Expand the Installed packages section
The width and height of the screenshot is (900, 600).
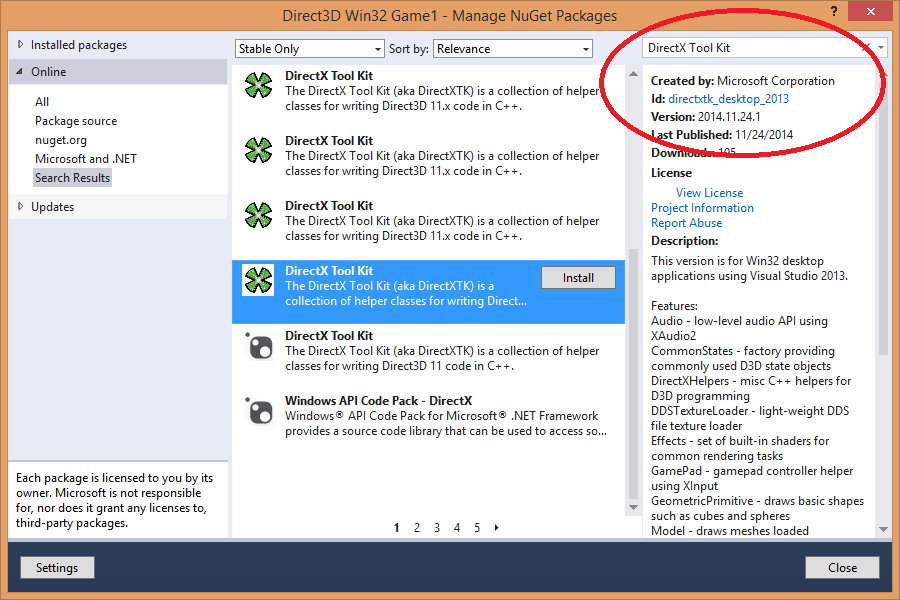click(21, 45)
